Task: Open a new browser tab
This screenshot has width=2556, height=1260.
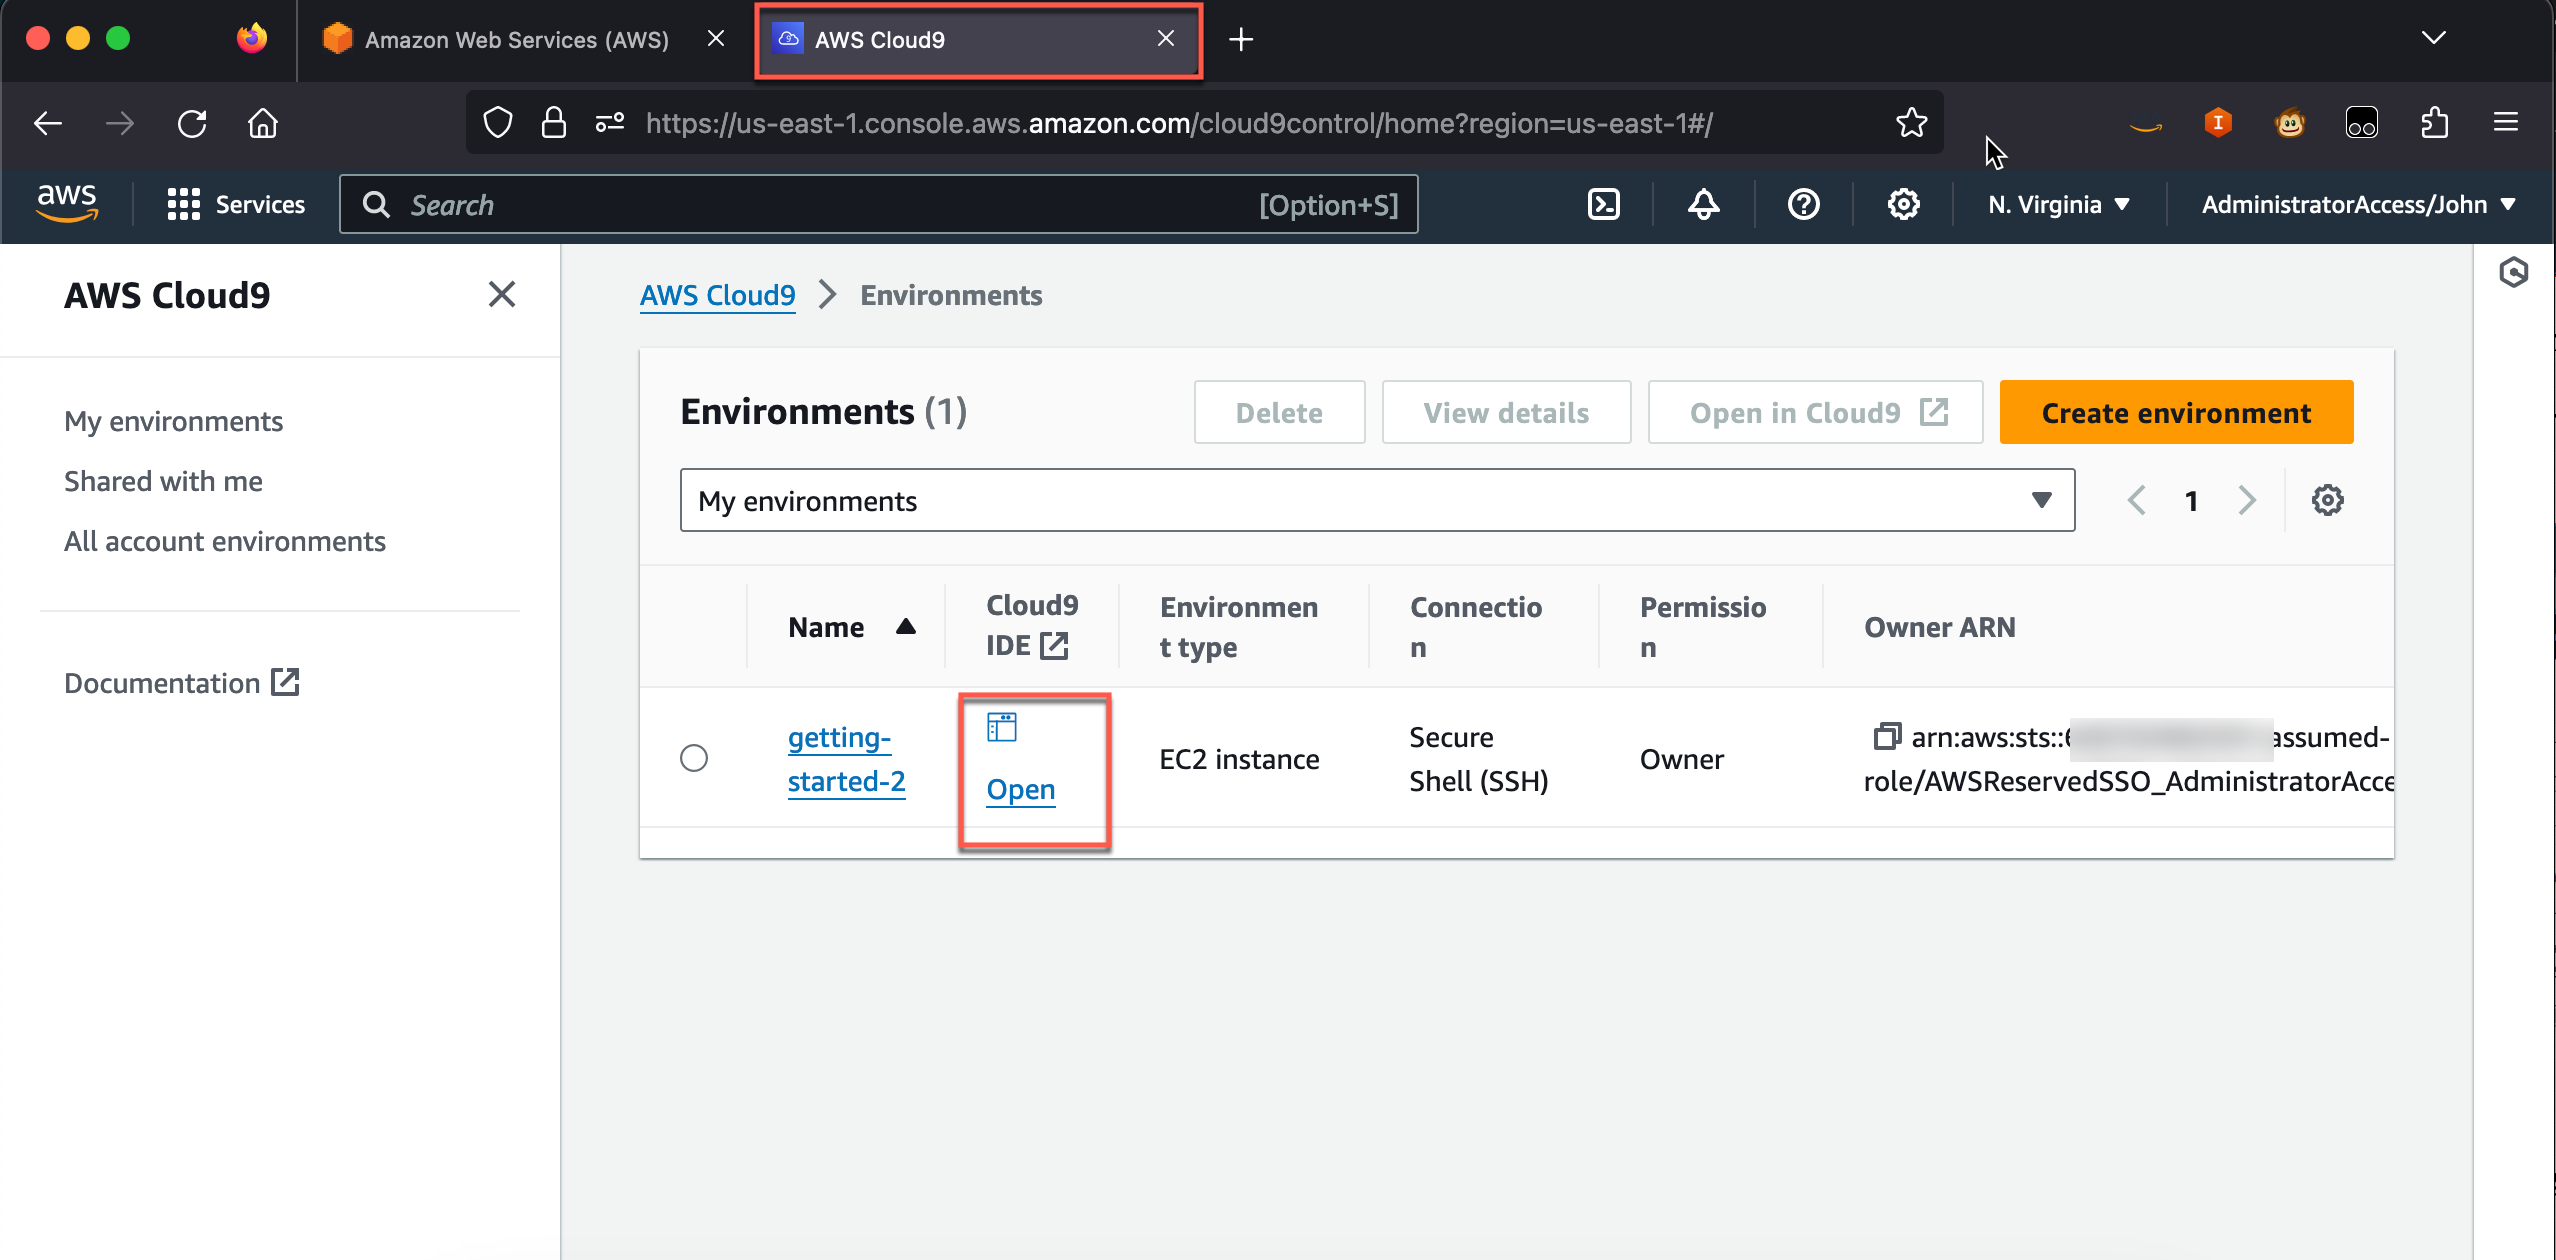Action: [1241, 39]
